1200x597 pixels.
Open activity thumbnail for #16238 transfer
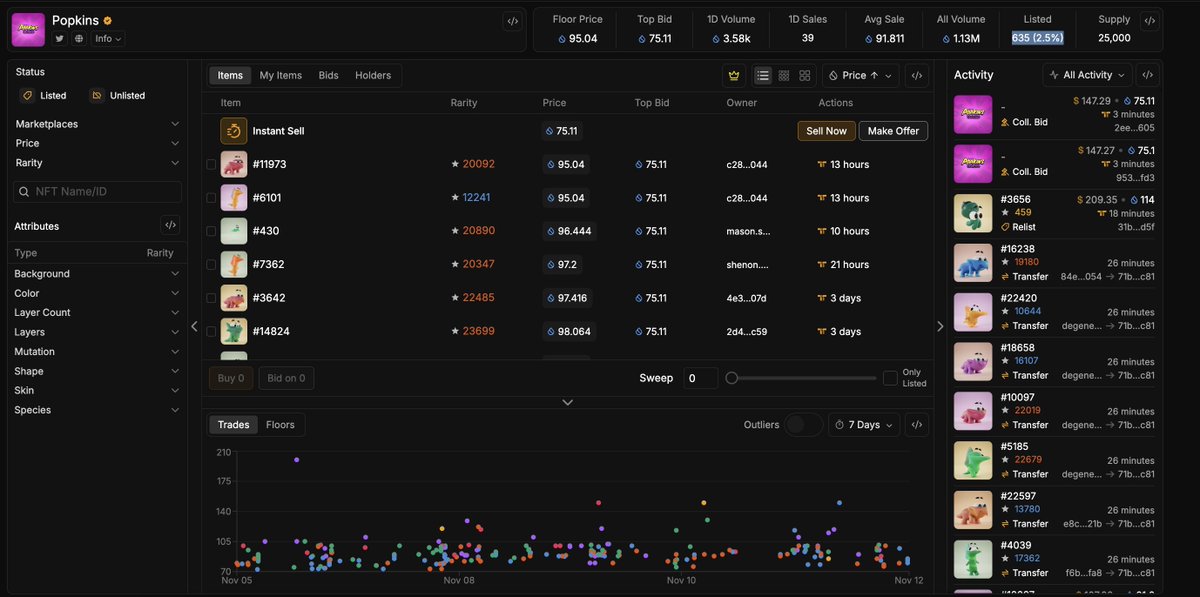pyautogui.click(x=972, y=262)
